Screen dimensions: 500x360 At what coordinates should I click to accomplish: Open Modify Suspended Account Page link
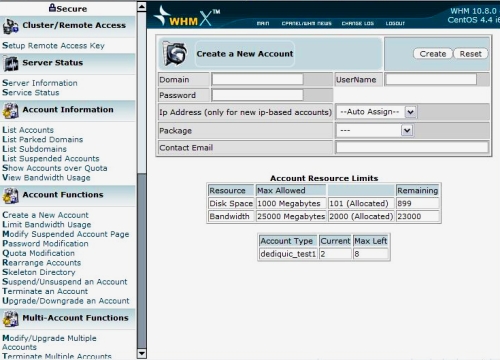(x=66, y=234)
